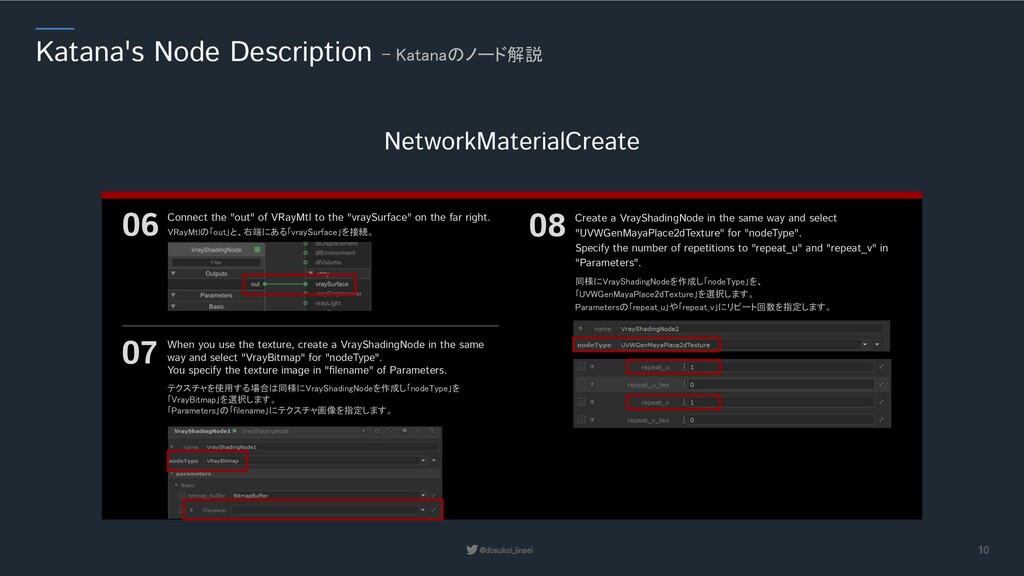Click the green 'out' output port

264,284
